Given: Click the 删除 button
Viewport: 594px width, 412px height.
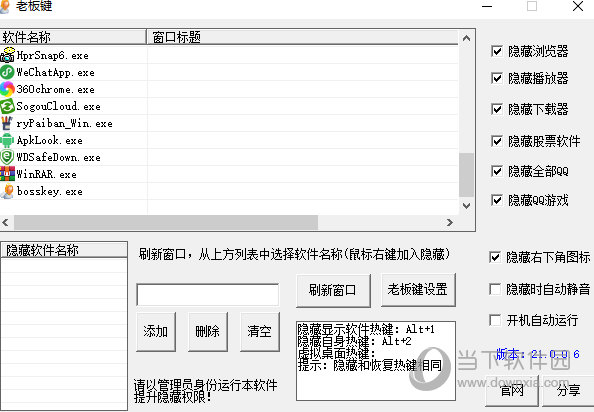Looking at the screenshot, I should 208,332.
